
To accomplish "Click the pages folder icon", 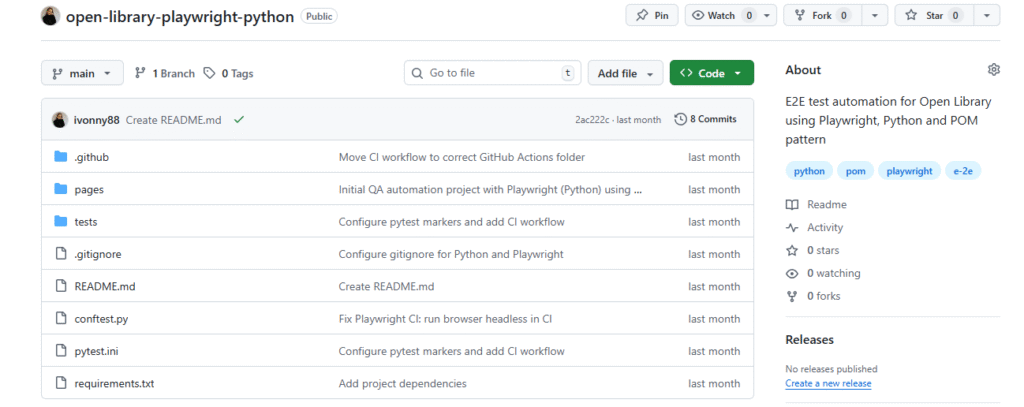I will (61, 189).
